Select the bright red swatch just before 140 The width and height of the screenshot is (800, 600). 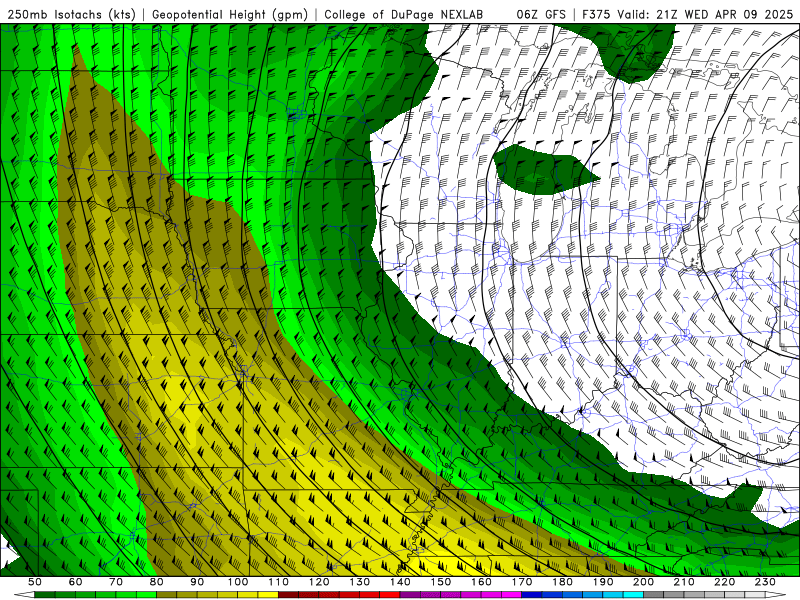point(390,595)
